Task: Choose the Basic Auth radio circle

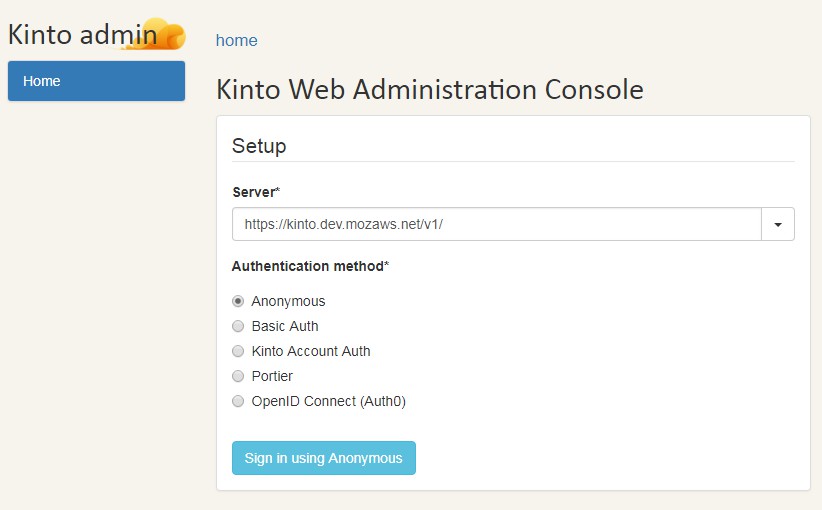Action: 238,326
